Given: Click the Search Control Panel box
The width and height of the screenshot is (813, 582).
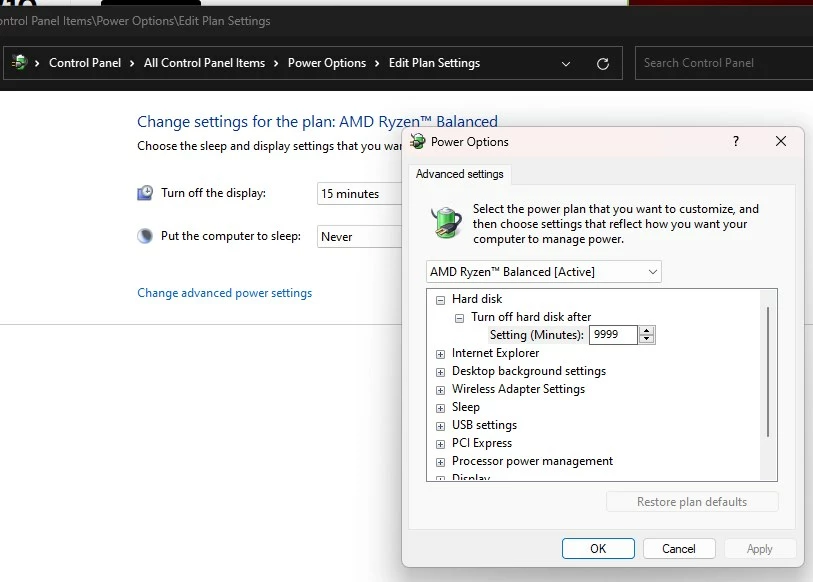Looking at the screenshot, I should pyautogui.click(x=724, y=63).
